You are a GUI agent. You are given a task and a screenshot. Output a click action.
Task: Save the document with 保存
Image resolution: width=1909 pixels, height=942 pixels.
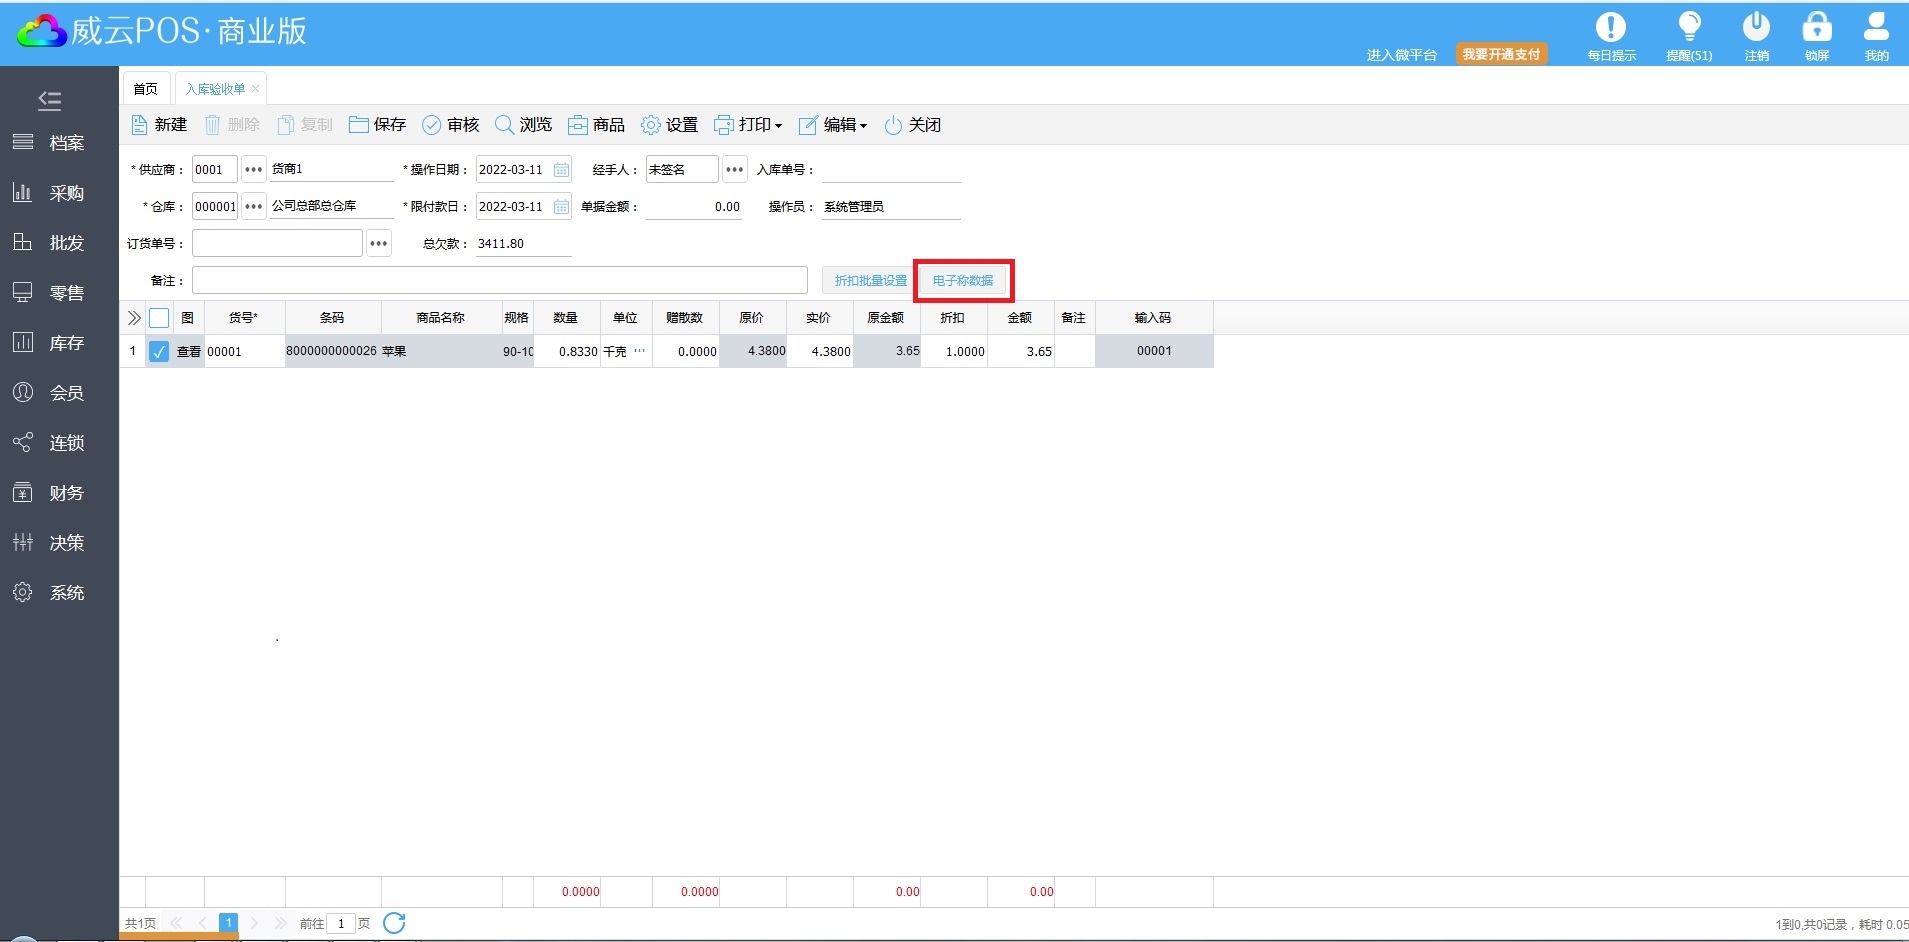click(359, 125)
